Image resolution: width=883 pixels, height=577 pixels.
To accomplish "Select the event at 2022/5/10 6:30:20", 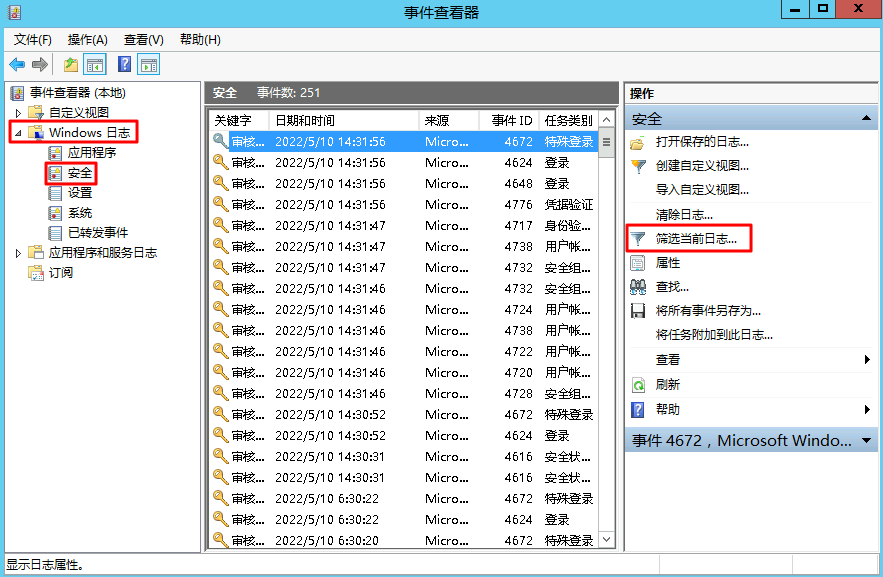I will 404,540.
